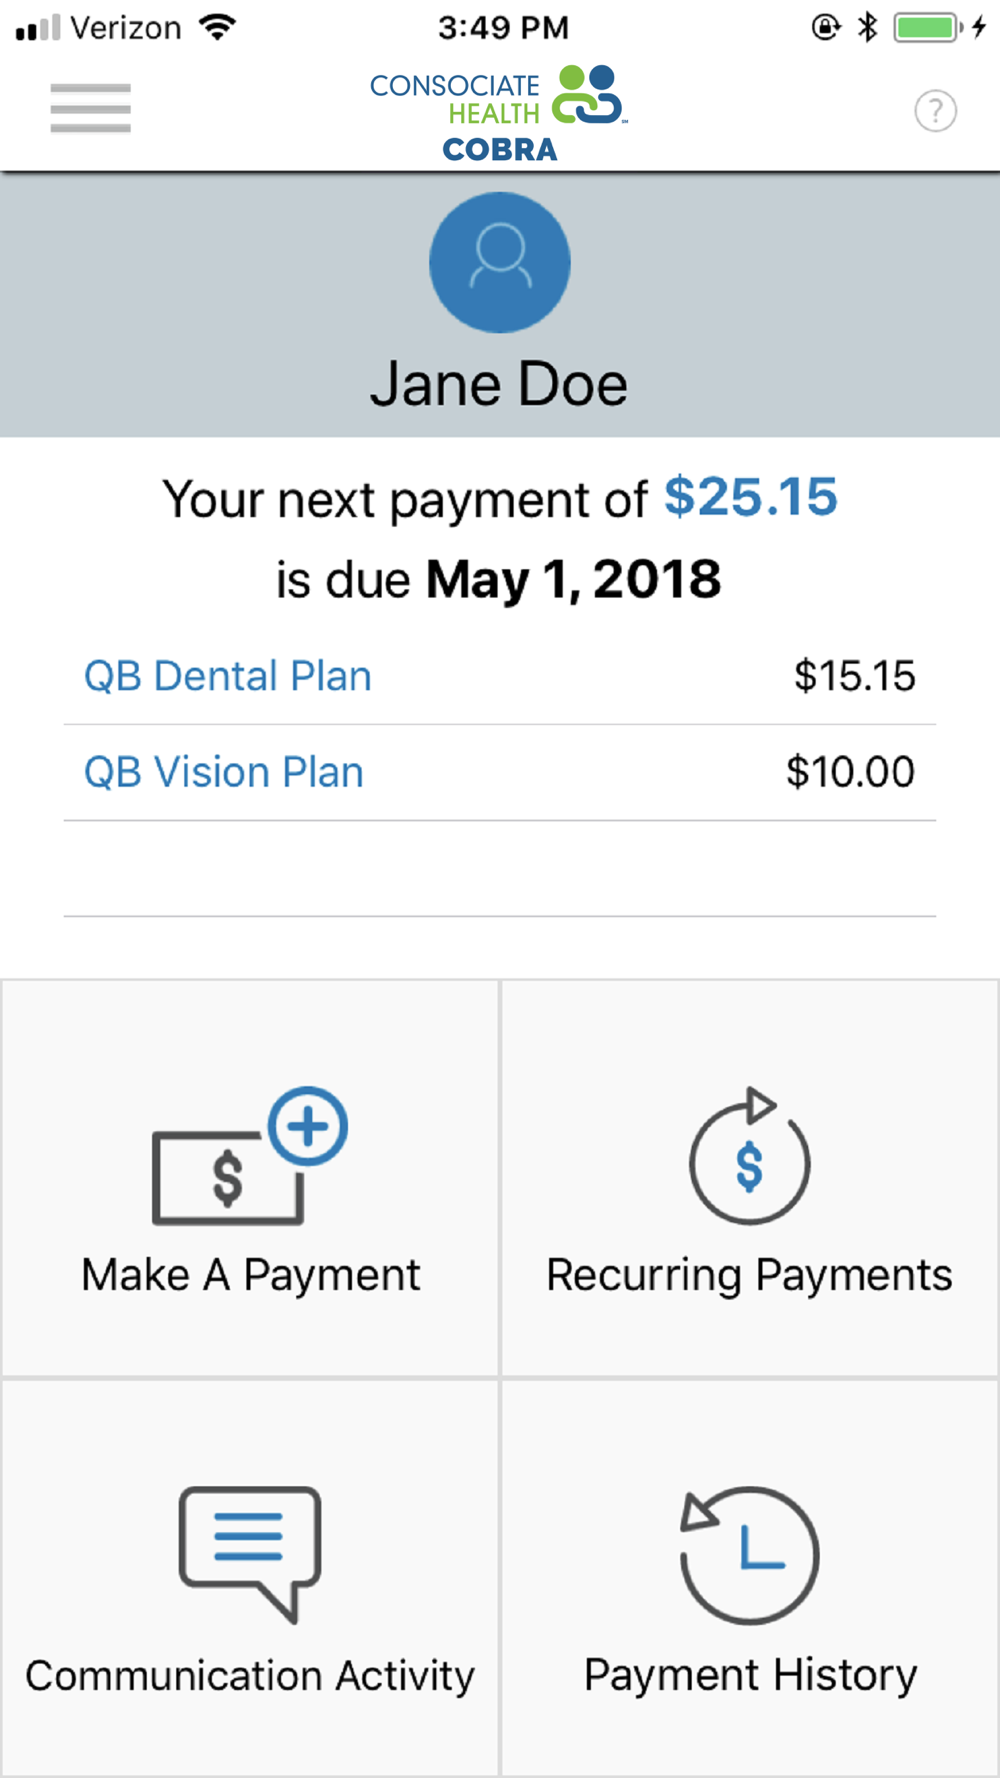1000x1778 pixels.
Task: Tap the battery icon in status bar
Action: pos(927,28)
